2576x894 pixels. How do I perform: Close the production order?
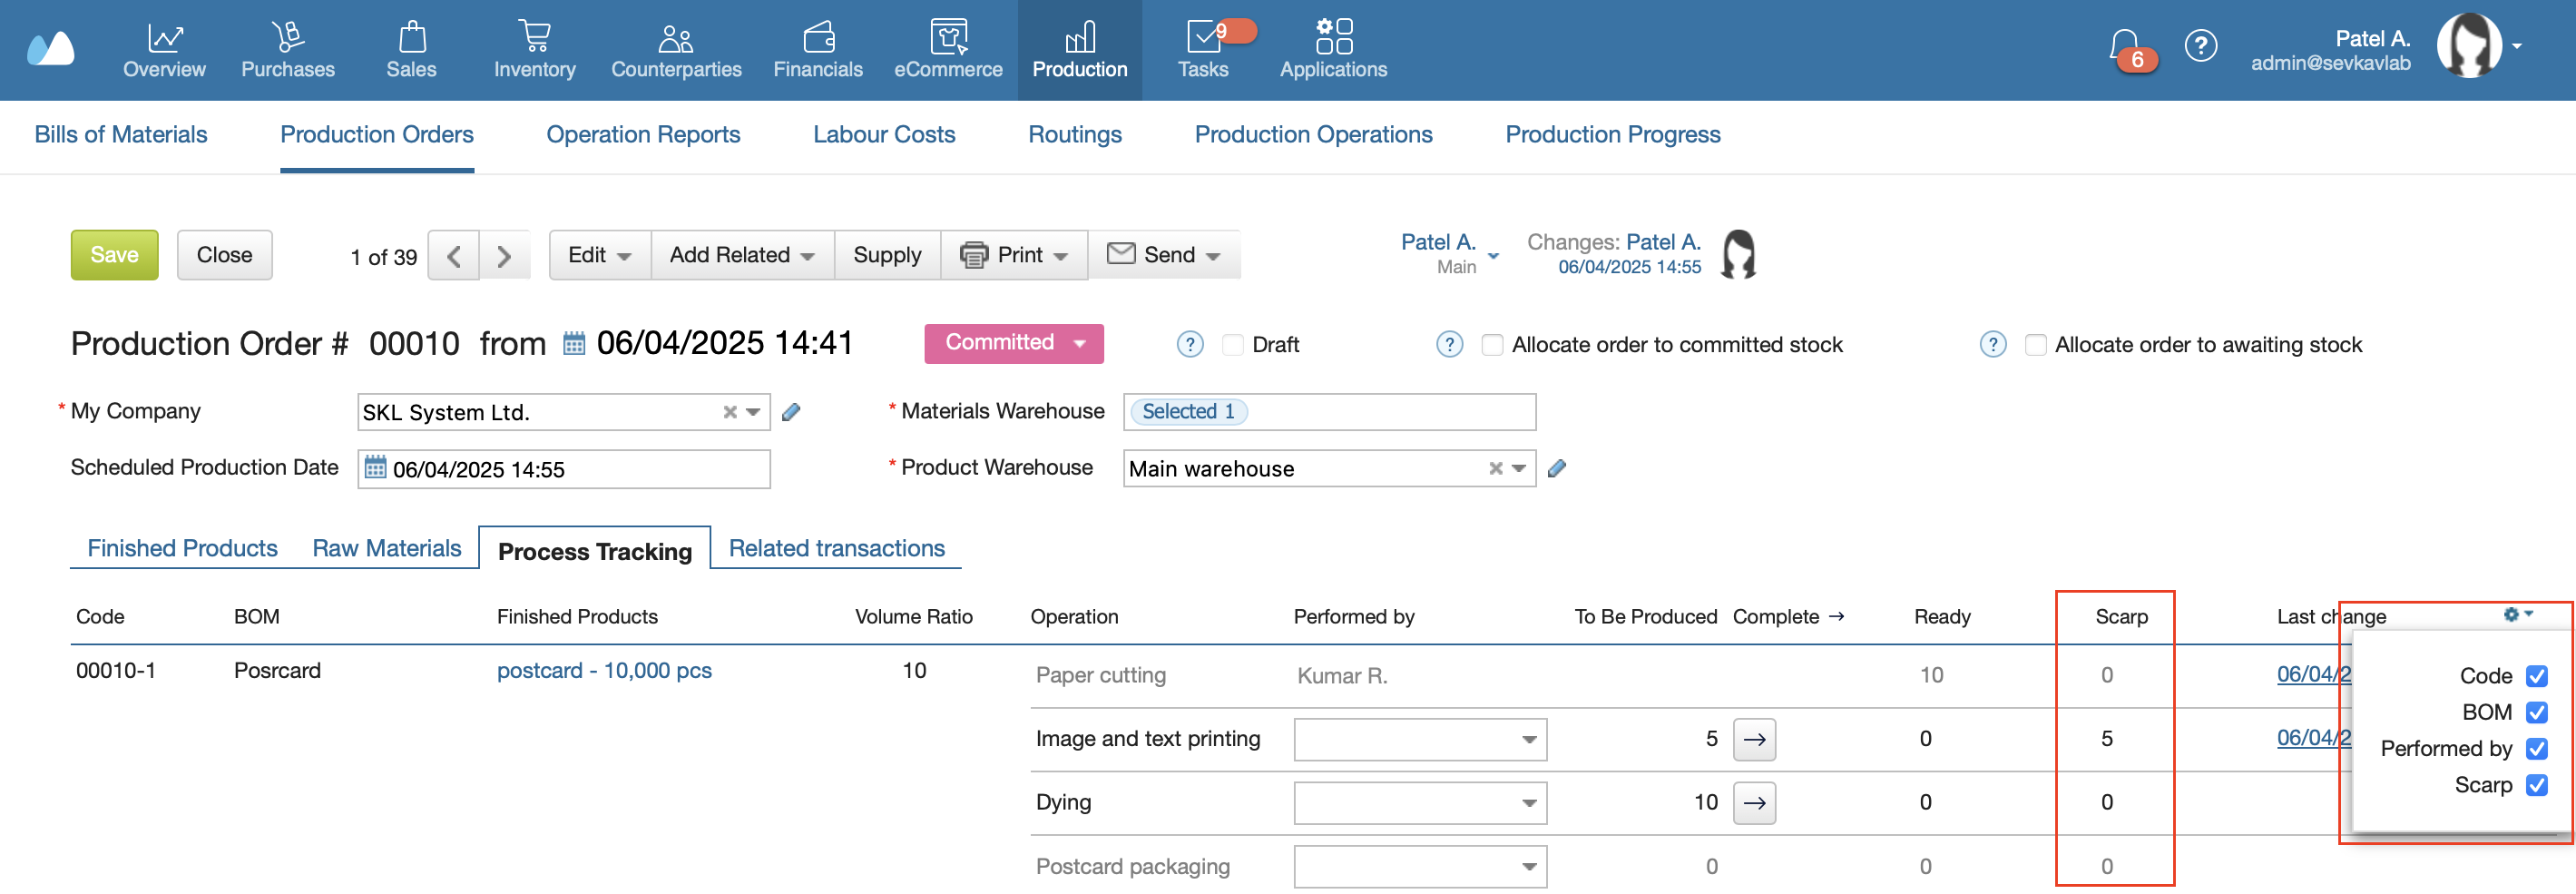pos(224,256)
